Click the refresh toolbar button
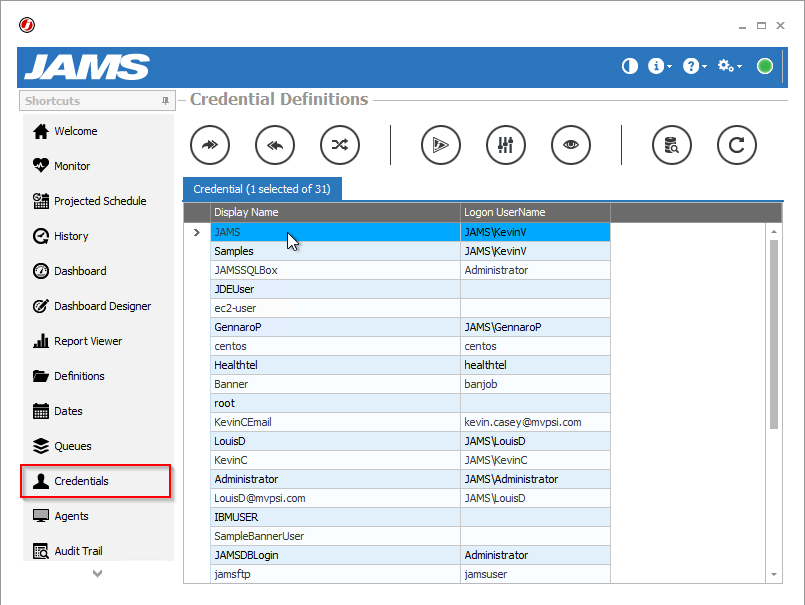805x605 pixels. point(737,145)
